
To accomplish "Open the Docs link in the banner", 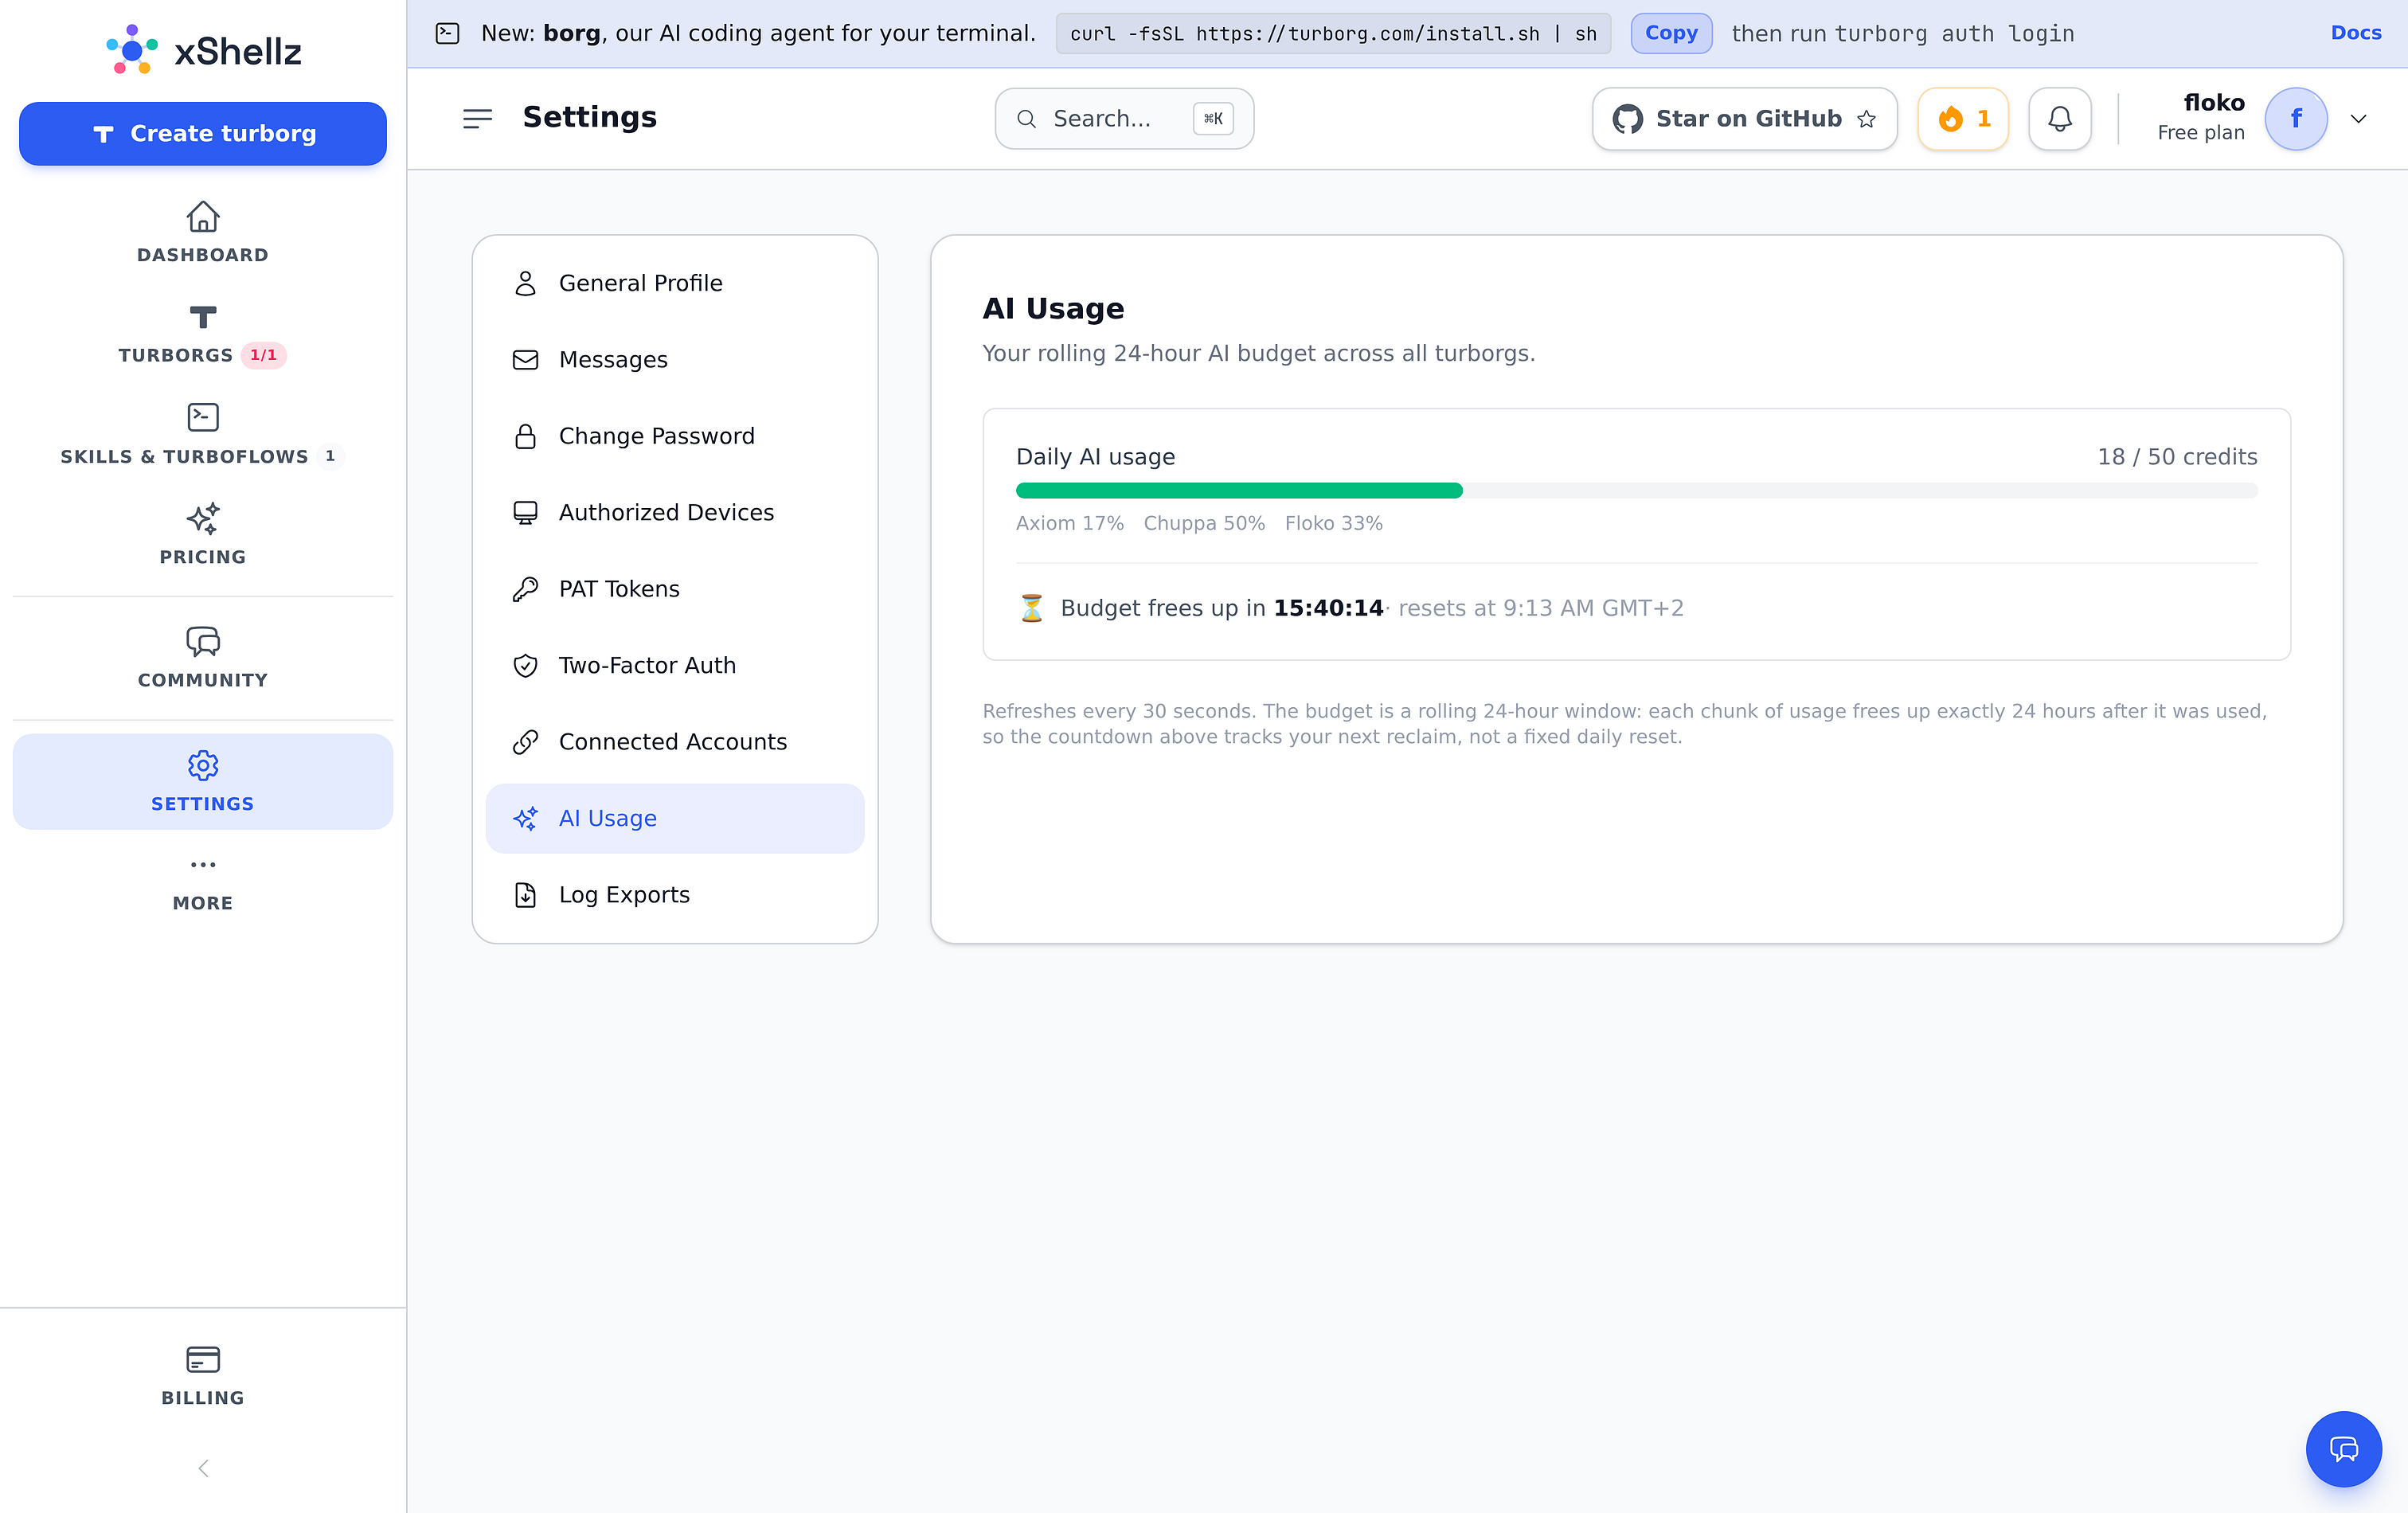I will pyautogui.click(x=2355, y=33).
